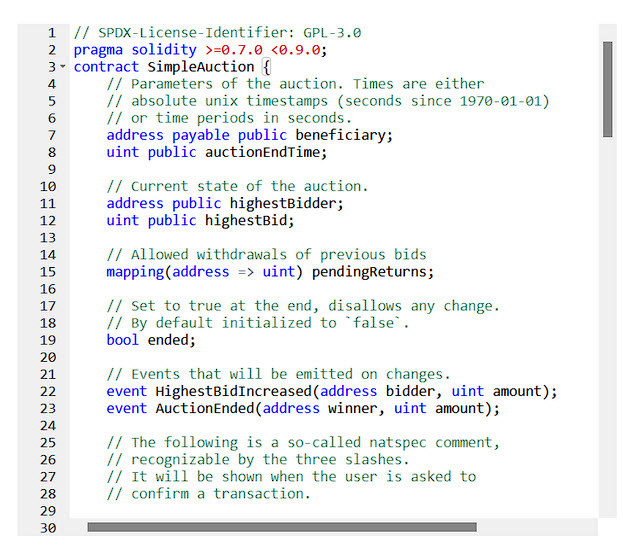Click the vertical scrollbar thumb

[x=607, y=95]
